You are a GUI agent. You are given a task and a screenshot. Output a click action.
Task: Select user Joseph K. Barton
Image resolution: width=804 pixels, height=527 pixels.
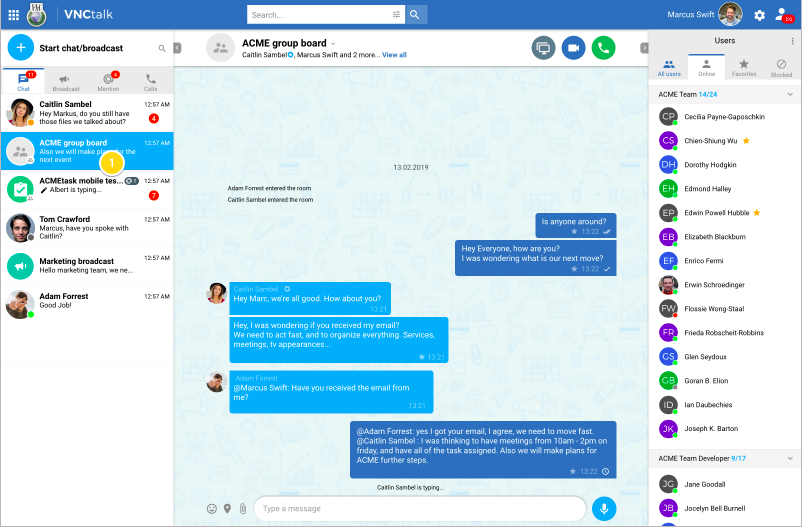[724, 429]
